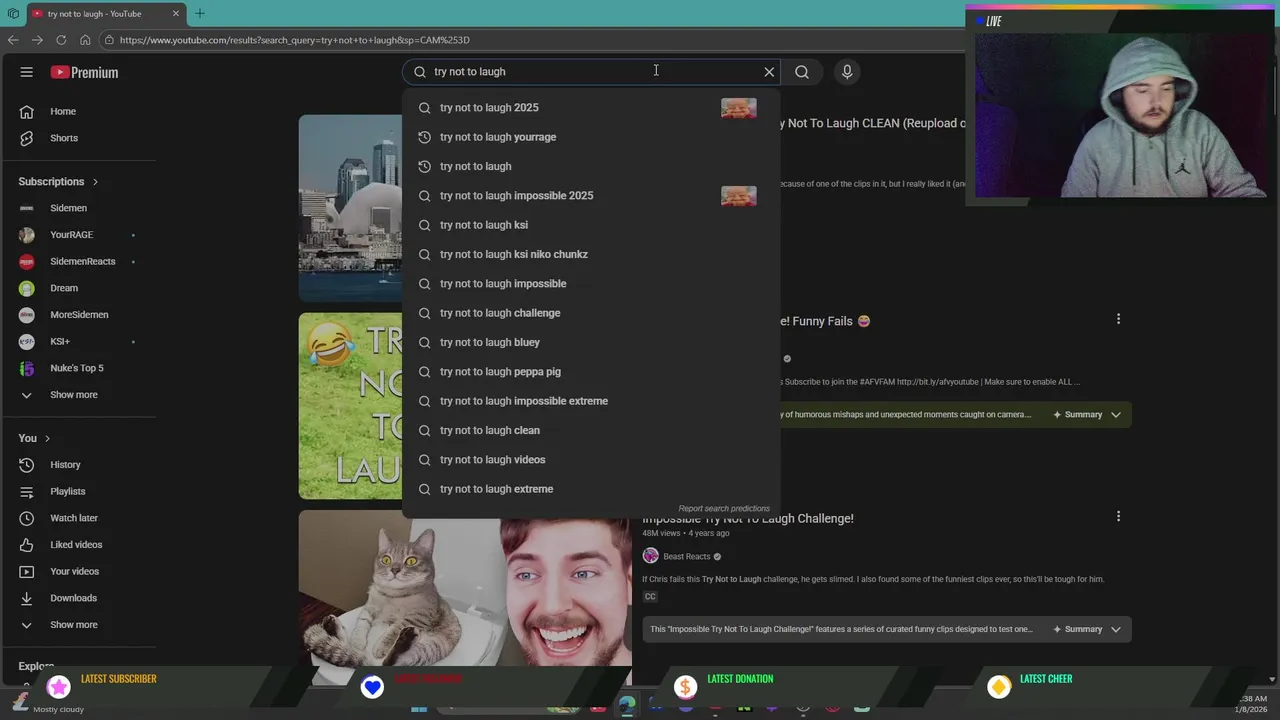Click the browser home icon
Screen dimensions: 1280x720
pyautogui.click(x=85, y=40)
